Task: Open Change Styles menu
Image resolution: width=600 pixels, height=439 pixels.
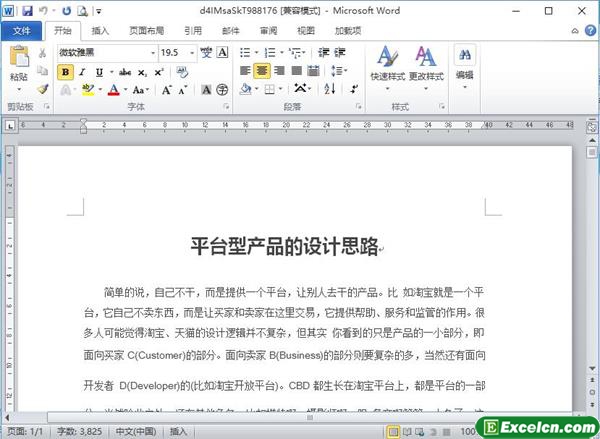Action: click(426, 69)
